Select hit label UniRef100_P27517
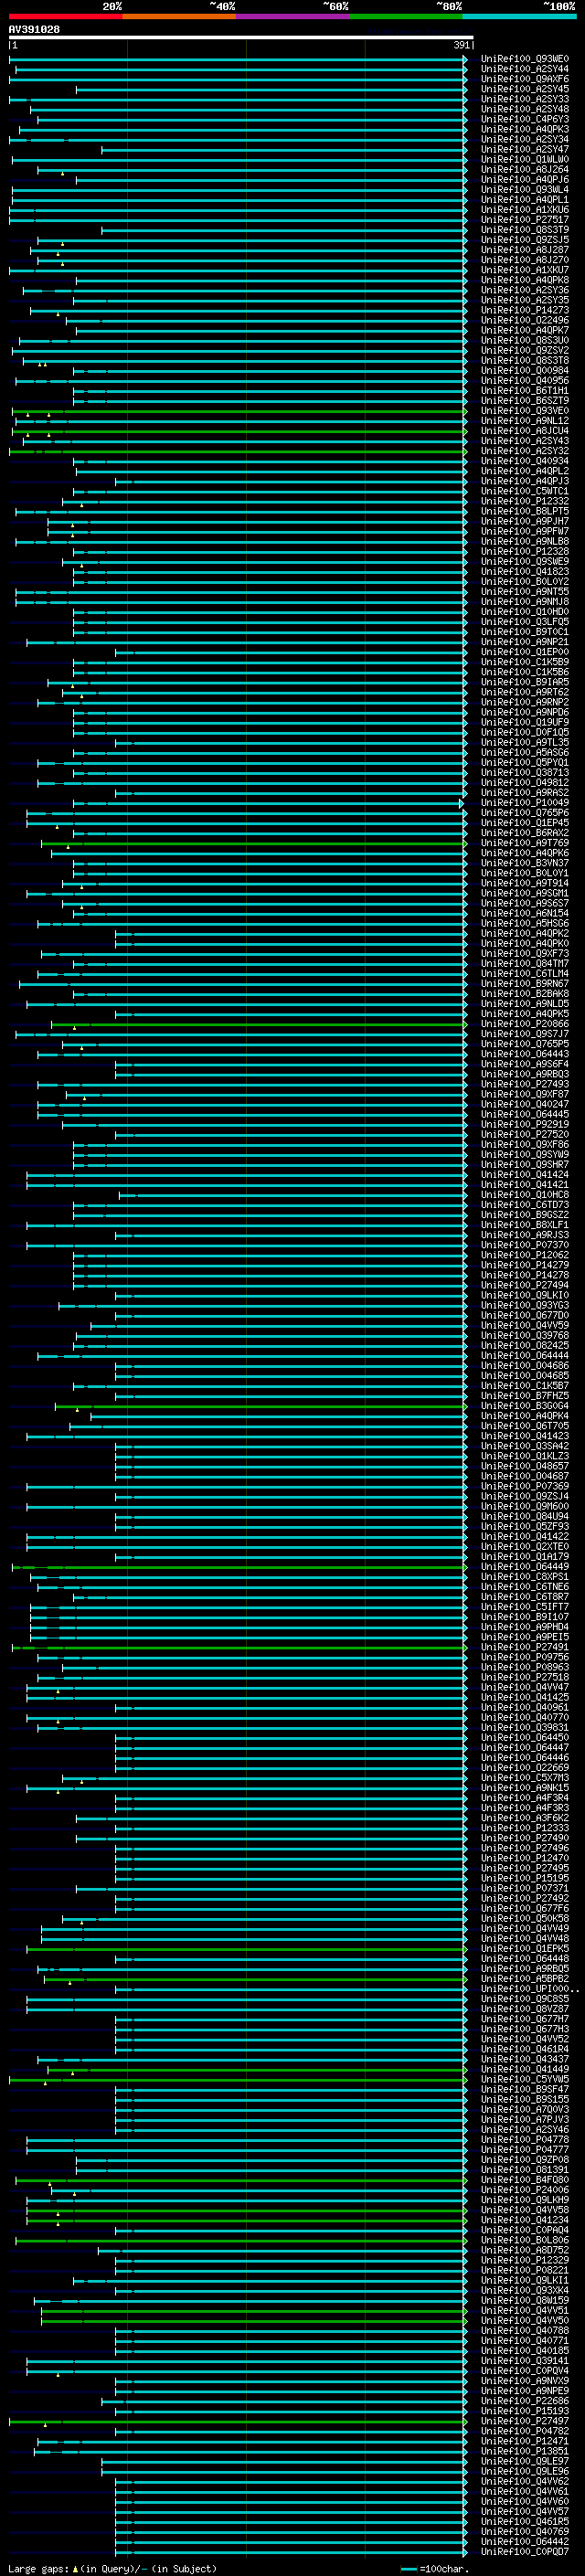Viewport: 585px width, 2576px height. click(525, 220)
